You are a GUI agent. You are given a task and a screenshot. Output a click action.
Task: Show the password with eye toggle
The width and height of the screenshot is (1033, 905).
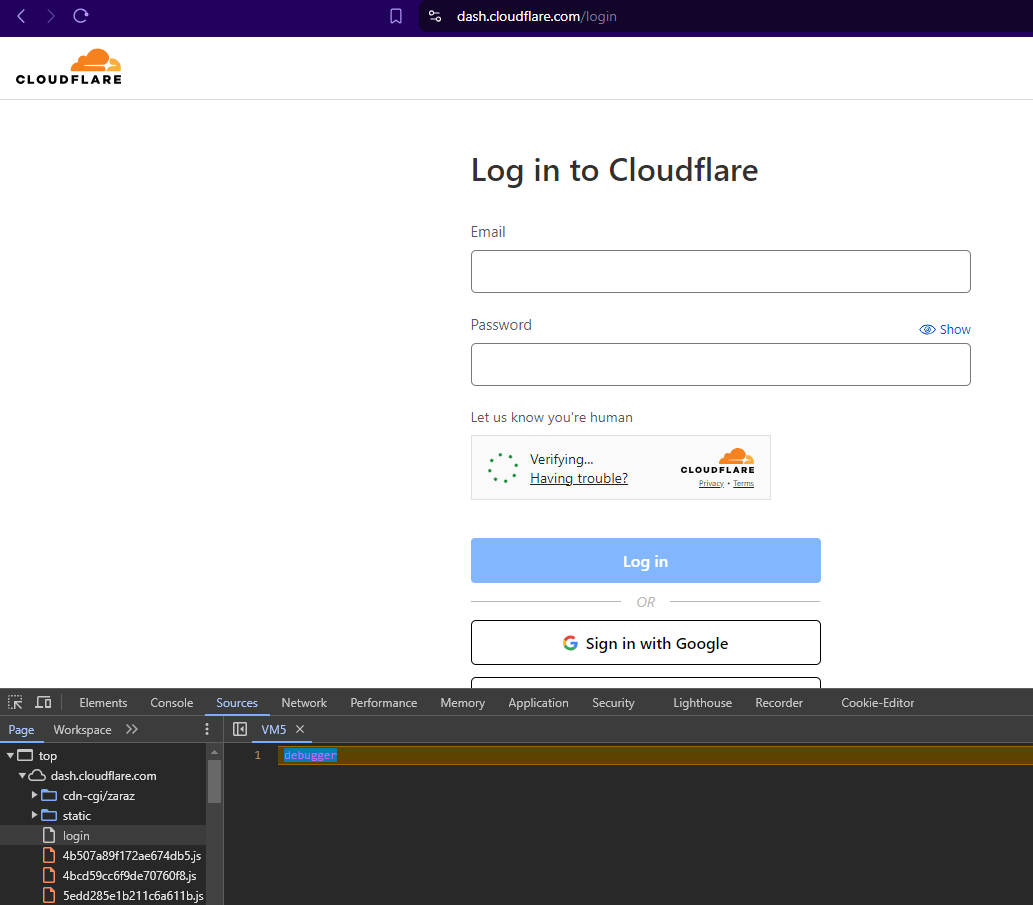[944, 329]
